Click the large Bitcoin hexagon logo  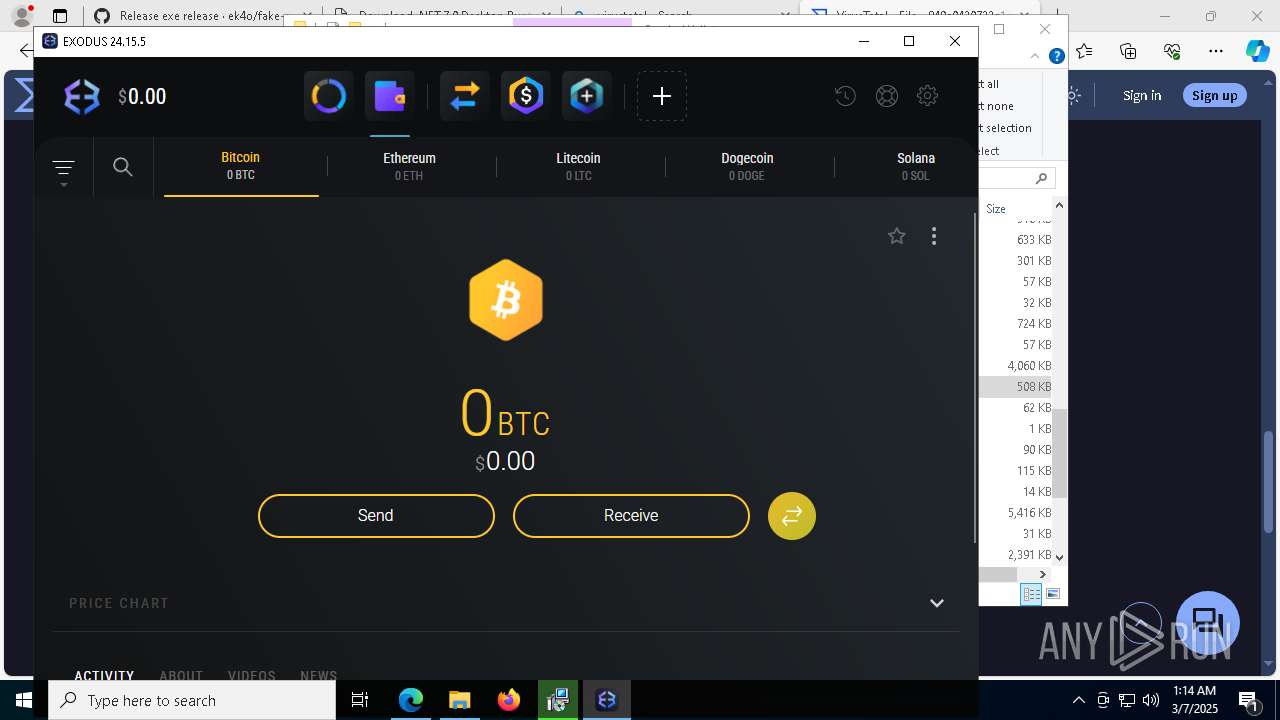coord(506,300)
